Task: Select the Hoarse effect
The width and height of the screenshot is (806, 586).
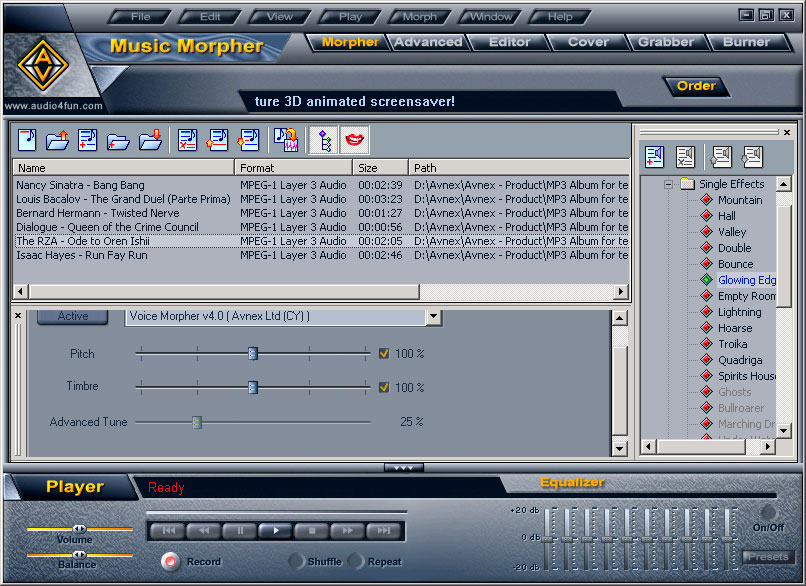Action: [735, 328]
